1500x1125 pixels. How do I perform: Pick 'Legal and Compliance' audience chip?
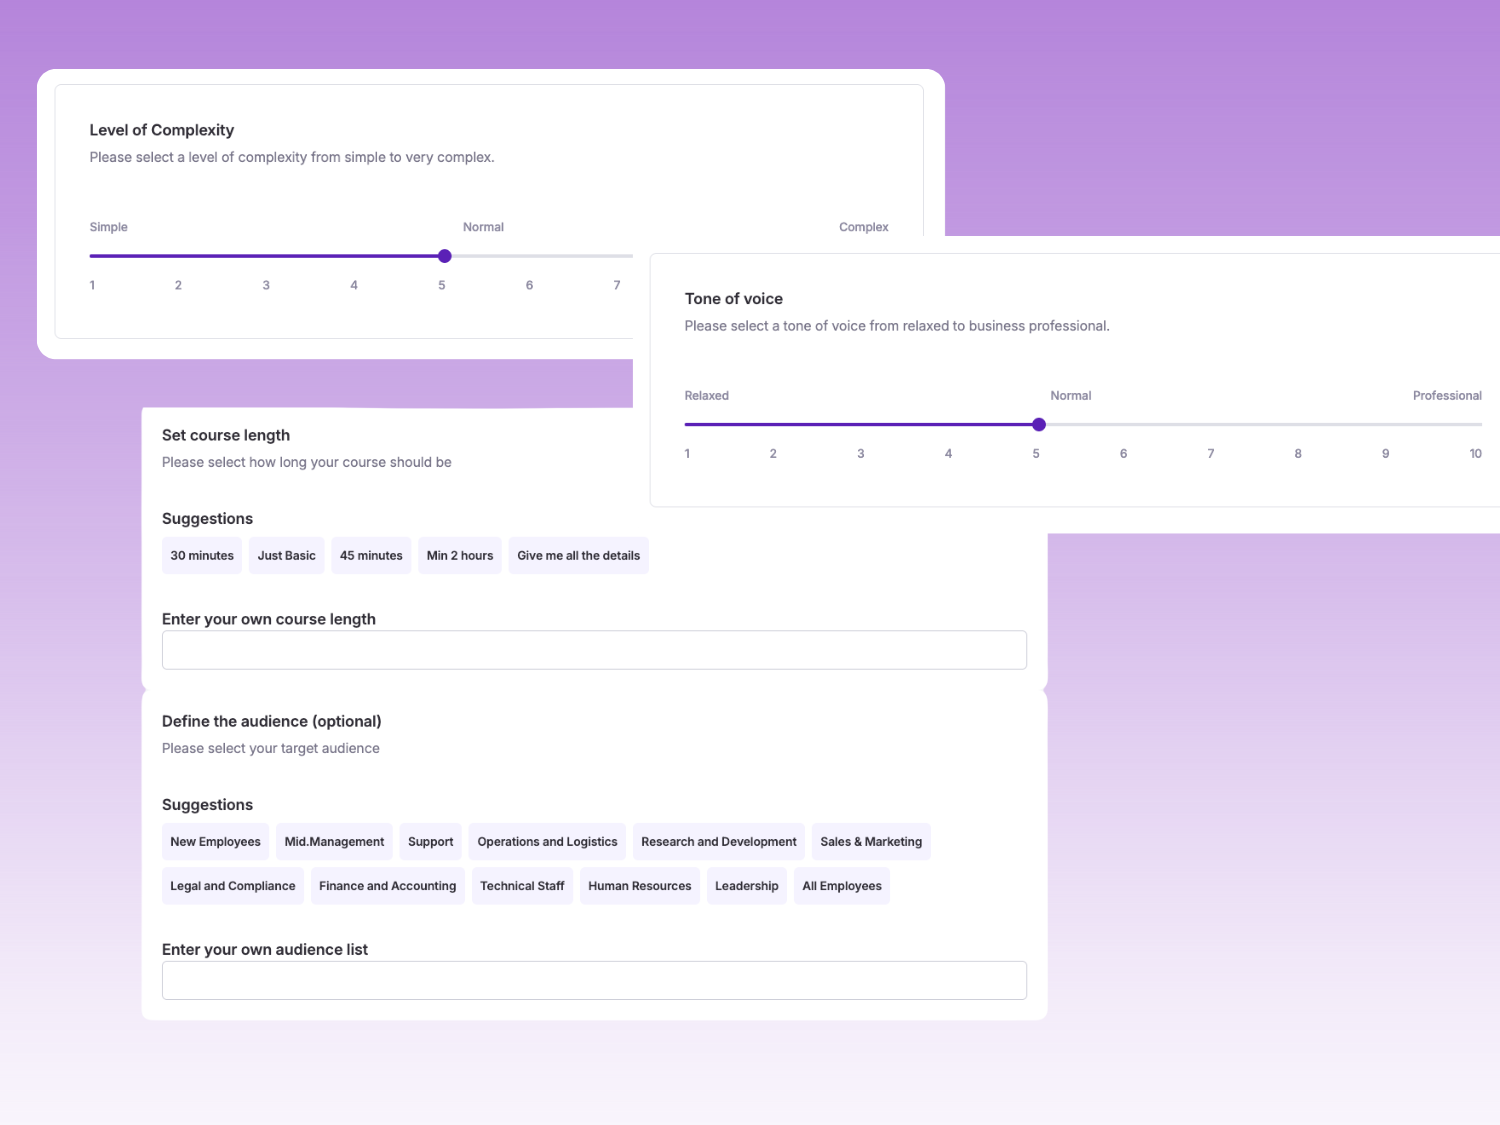tap(233, 886)
